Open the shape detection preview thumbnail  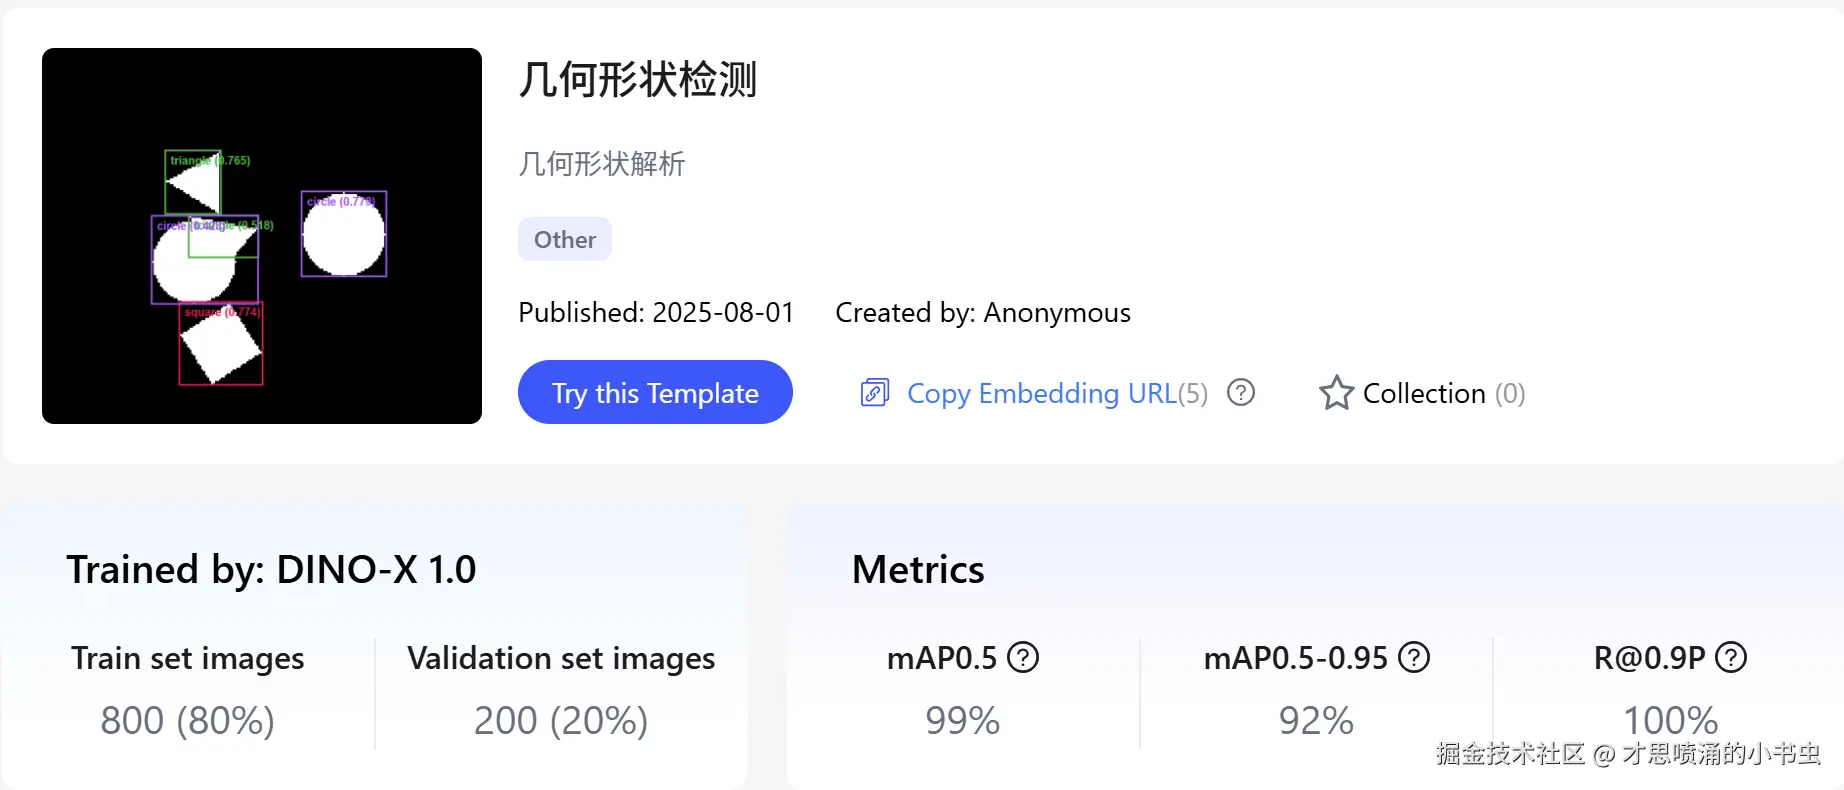262,236
